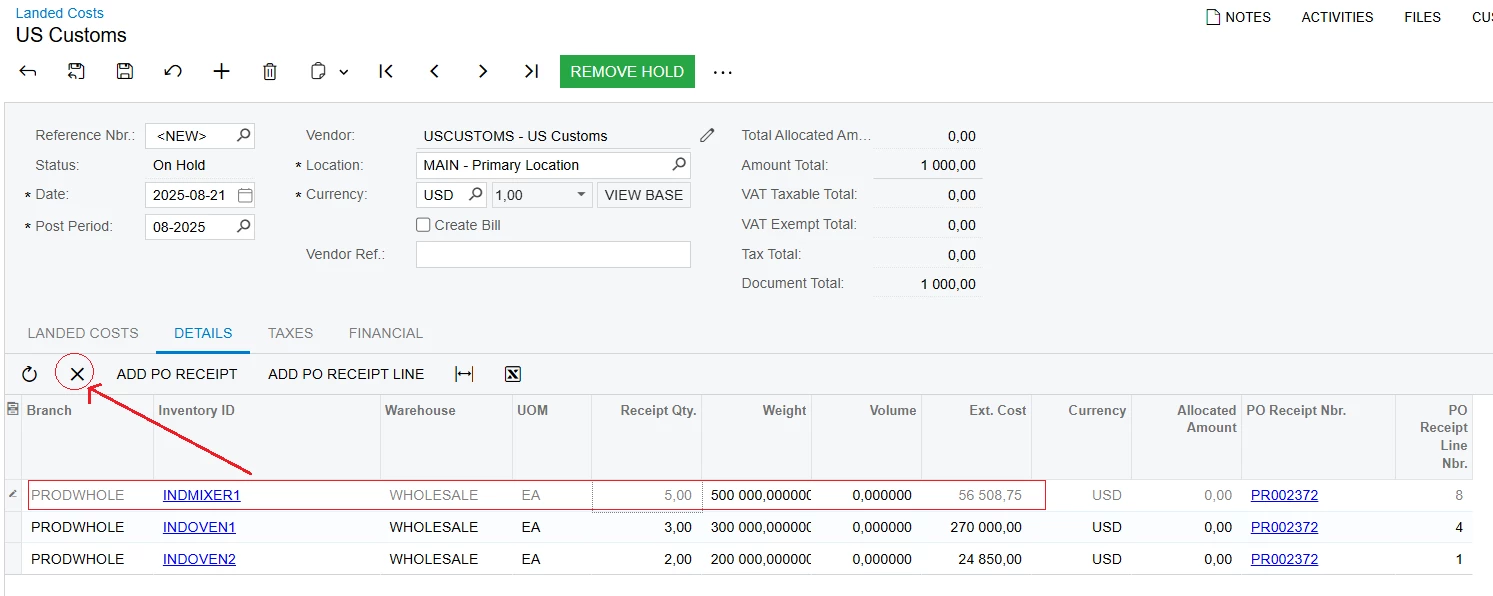1493x596 pixels.
Task: Add new record with plus icon
Action: pos(221,71)
